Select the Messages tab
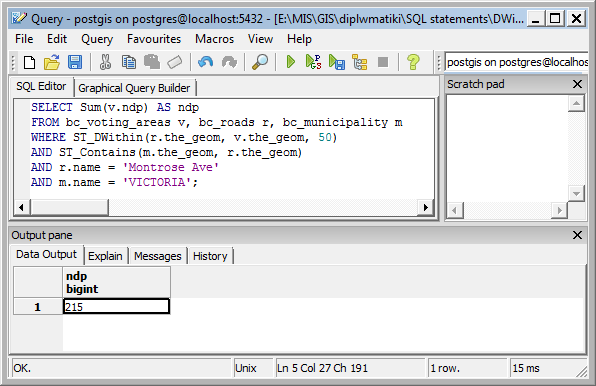This screenshot has height=386, width=596. (x=158, y=256)
